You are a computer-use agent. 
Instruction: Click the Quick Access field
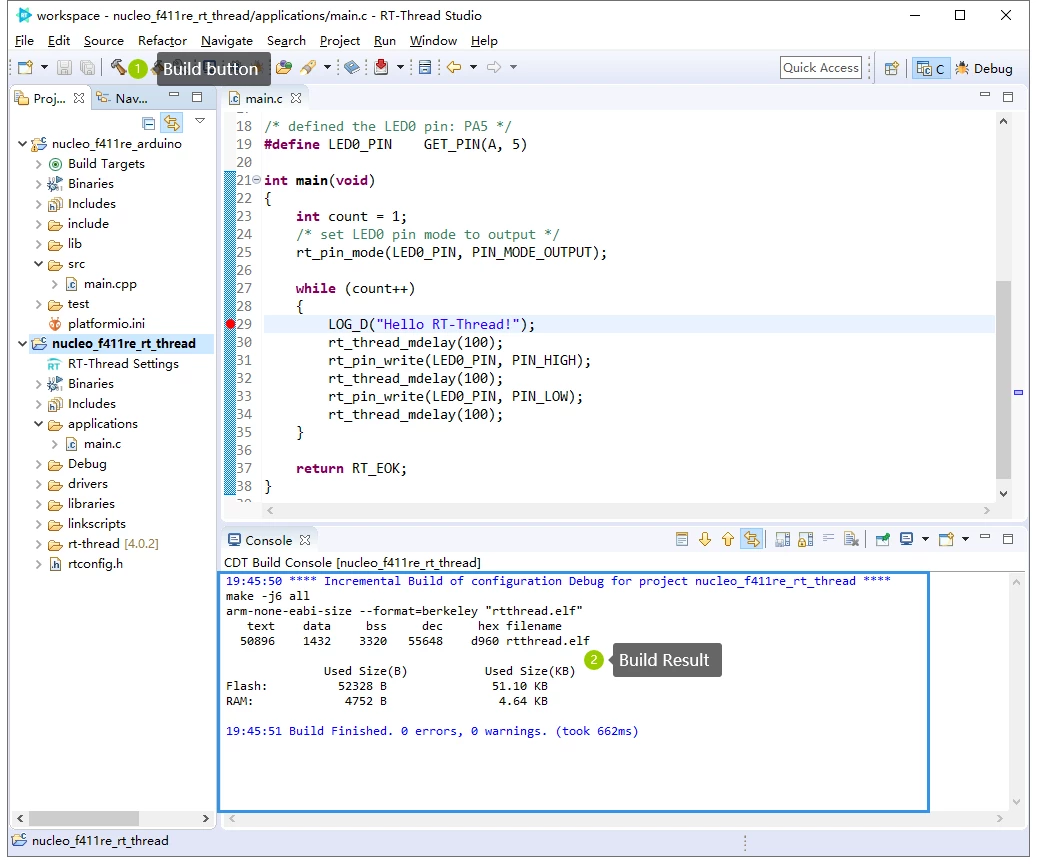point(821,67)
